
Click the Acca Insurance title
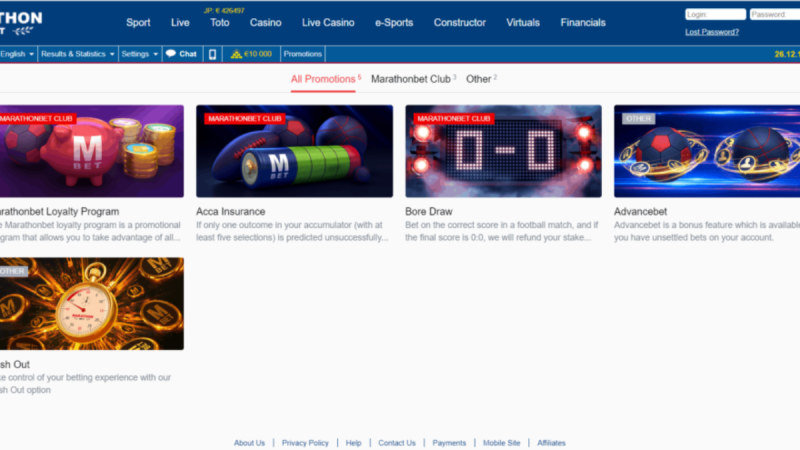231,211
